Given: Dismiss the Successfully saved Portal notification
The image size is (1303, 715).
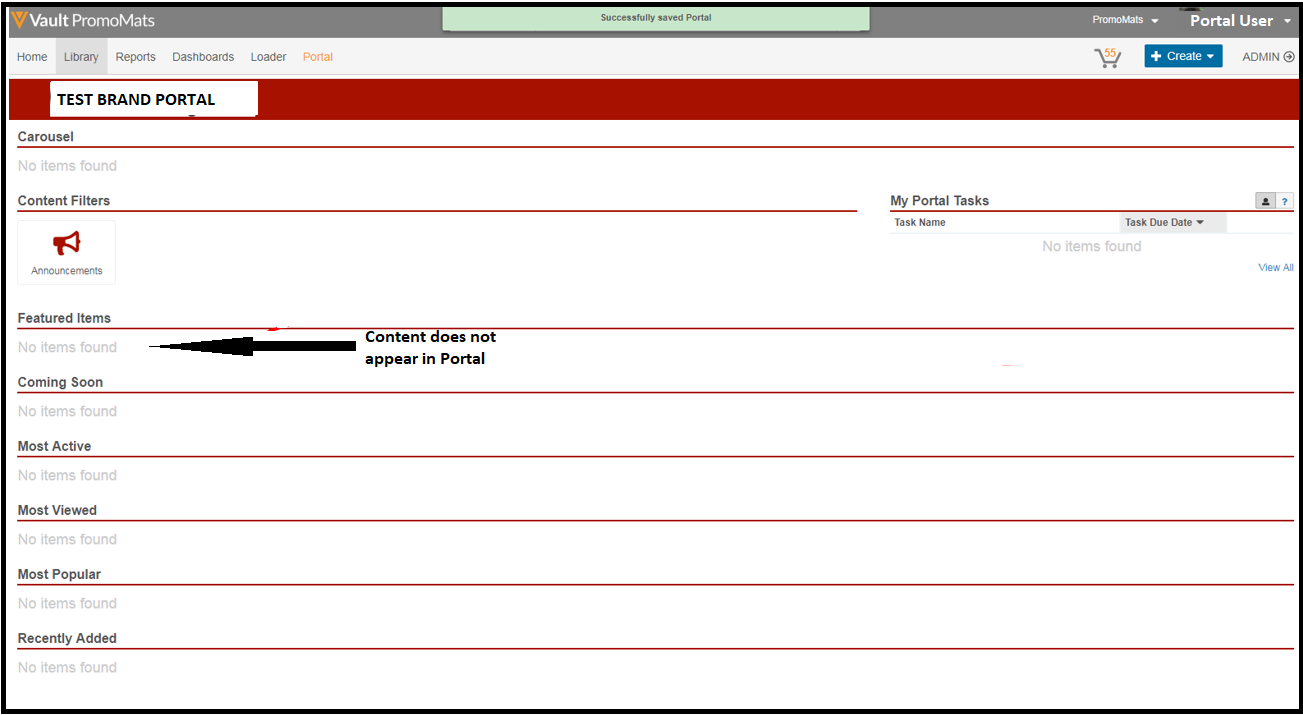Looking at the screenshot, I should pos(655,18).
